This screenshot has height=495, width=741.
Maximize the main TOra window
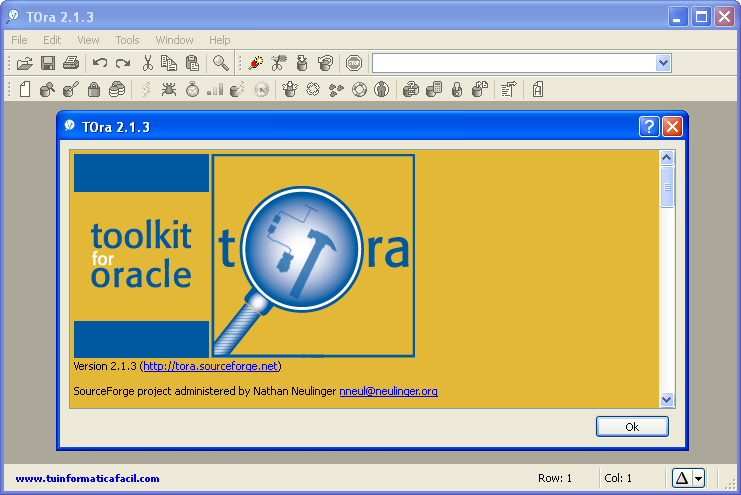pyautogui.click(x=701, y=17)
